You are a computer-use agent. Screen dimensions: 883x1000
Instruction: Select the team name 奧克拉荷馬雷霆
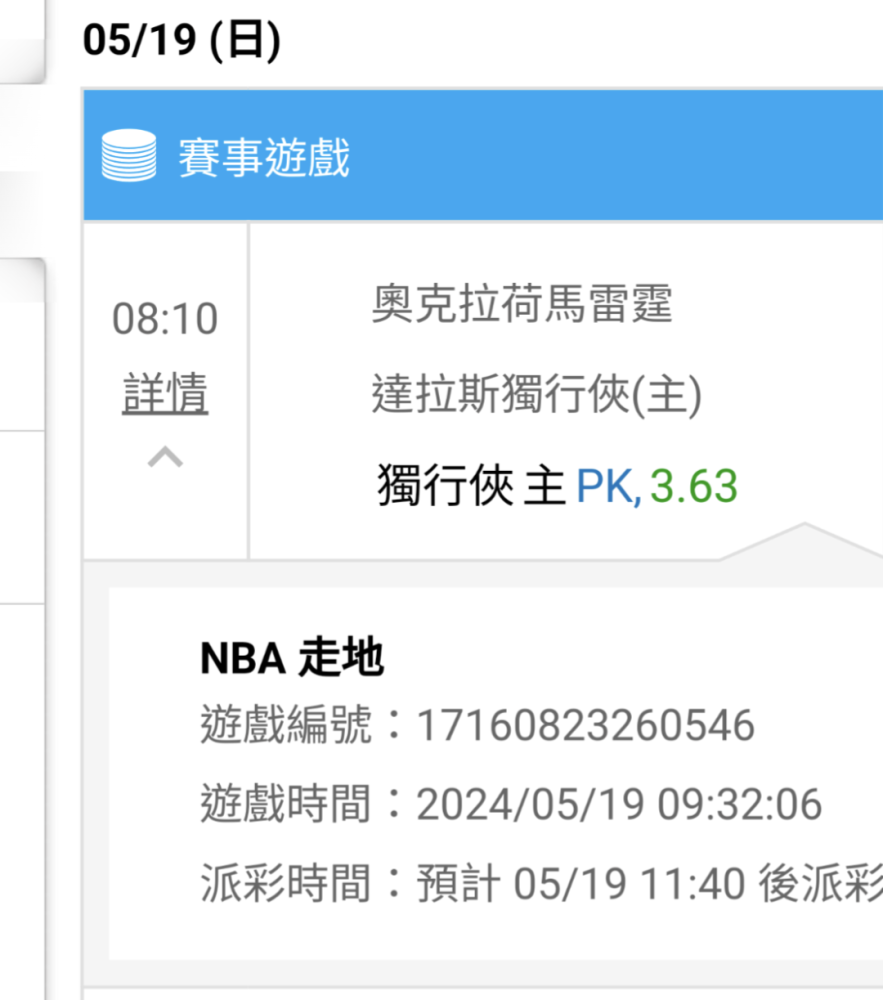pos(522,304)
